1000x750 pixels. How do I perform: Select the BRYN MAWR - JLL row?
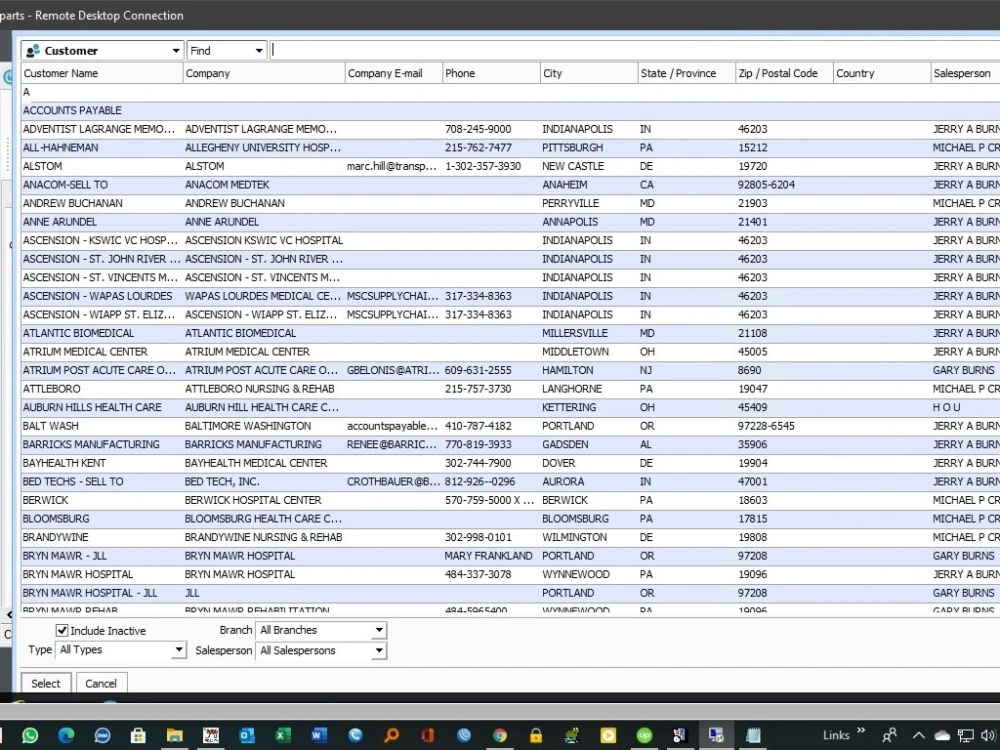(x=510, y=555)
